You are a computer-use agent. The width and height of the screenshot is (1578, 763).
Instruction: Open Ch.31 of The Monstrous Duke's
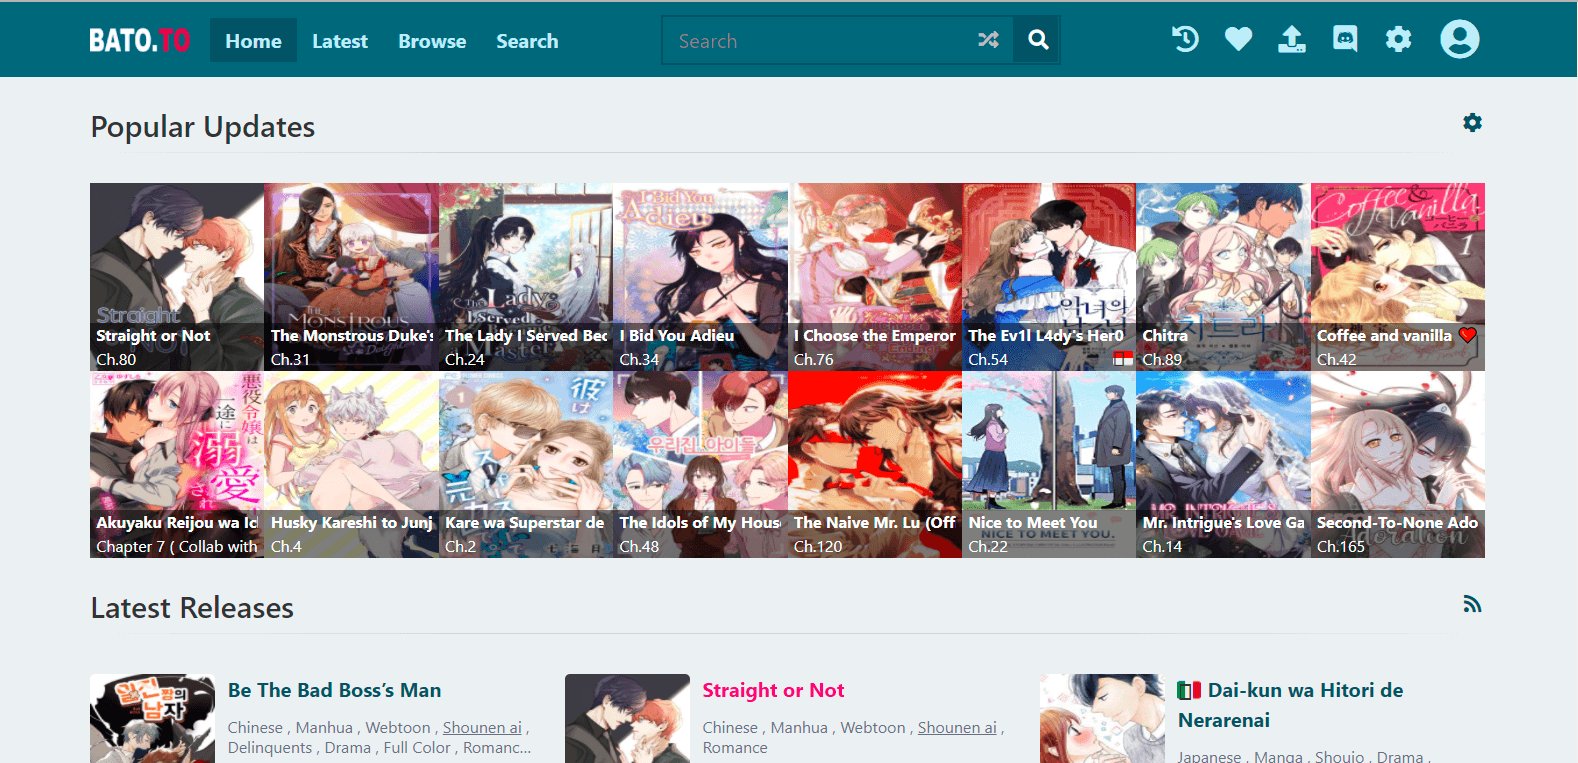(290, 359)
